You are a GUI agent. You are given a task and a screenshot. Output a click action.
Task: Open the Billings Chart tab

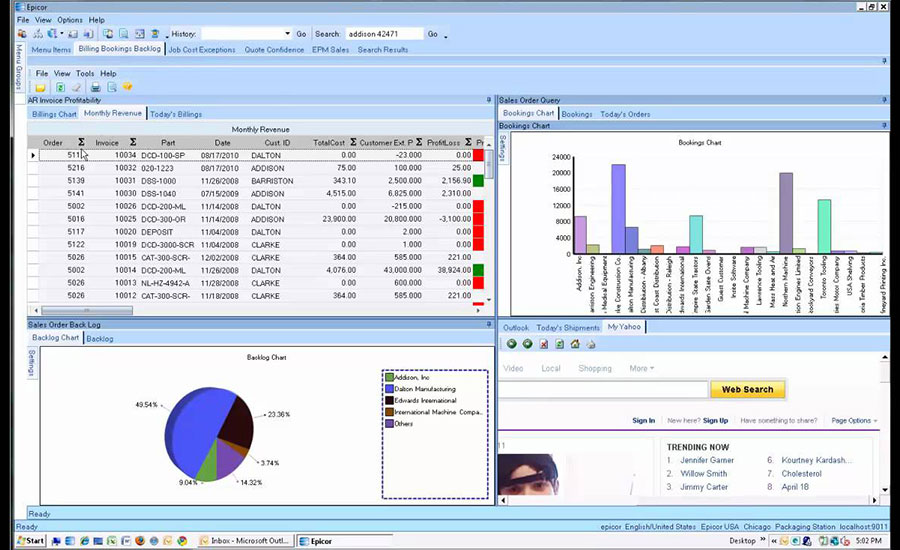tap(54, 114)
